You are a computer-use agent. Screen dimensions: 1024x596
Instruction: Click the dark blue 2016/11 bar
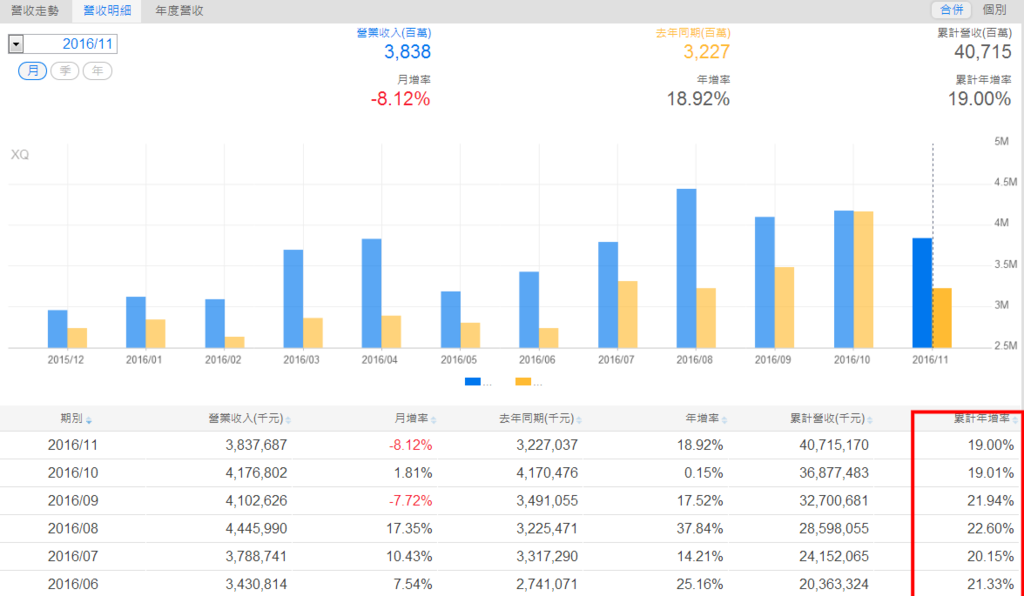(922, 293)
